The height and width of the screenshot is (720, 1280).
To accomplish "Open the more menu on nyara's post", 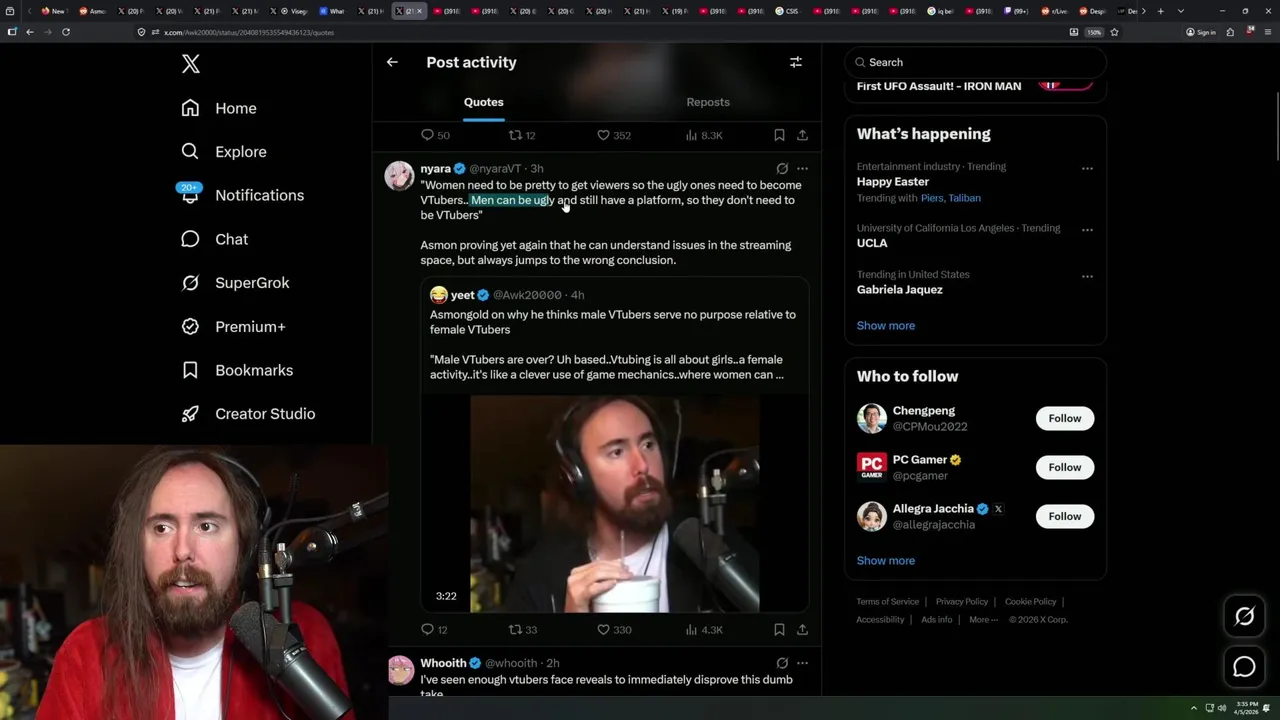I will click(x=802, y=168).
